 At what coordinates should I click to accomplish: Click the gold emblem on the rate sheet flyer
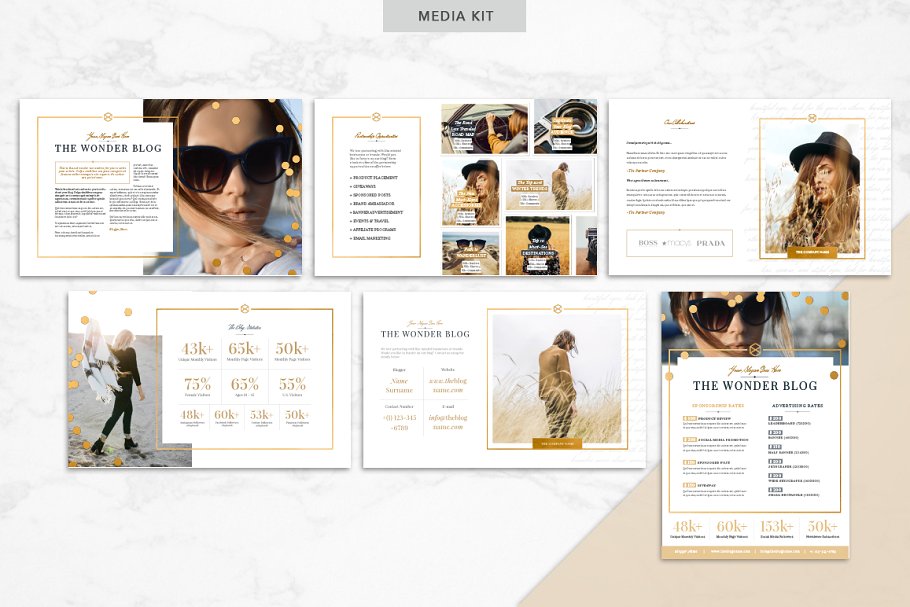coord(755,349)
